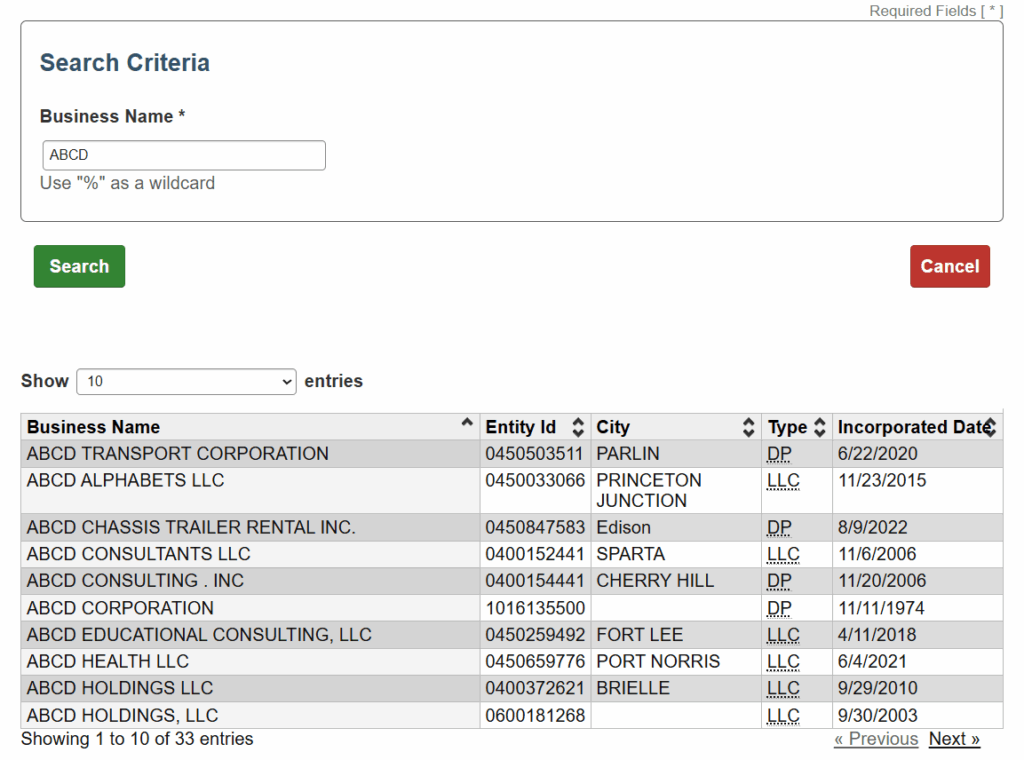Click the Incorporated Date sort arrows

point(990,428)
